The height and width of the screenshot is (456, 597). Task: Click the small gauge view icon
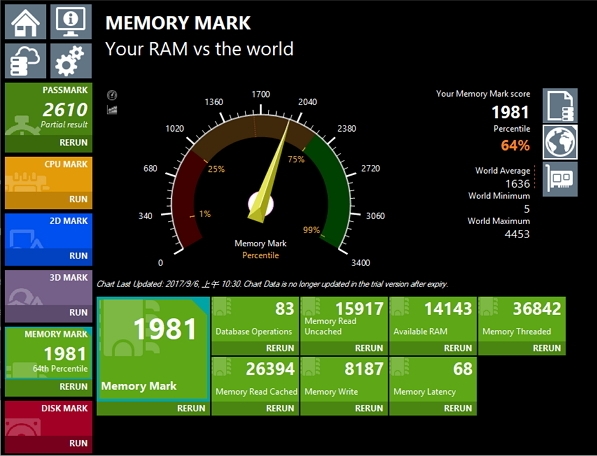pyautogui.click(x=112, y=95)
